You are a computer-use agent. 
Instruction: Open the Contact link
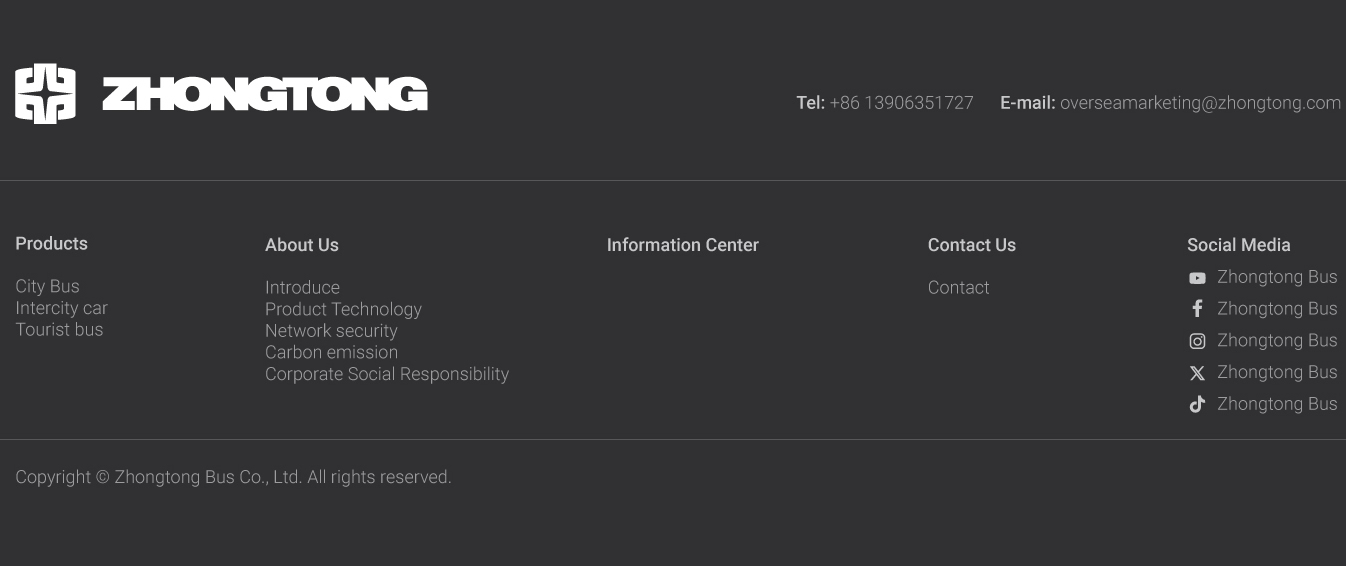point(958,287)
